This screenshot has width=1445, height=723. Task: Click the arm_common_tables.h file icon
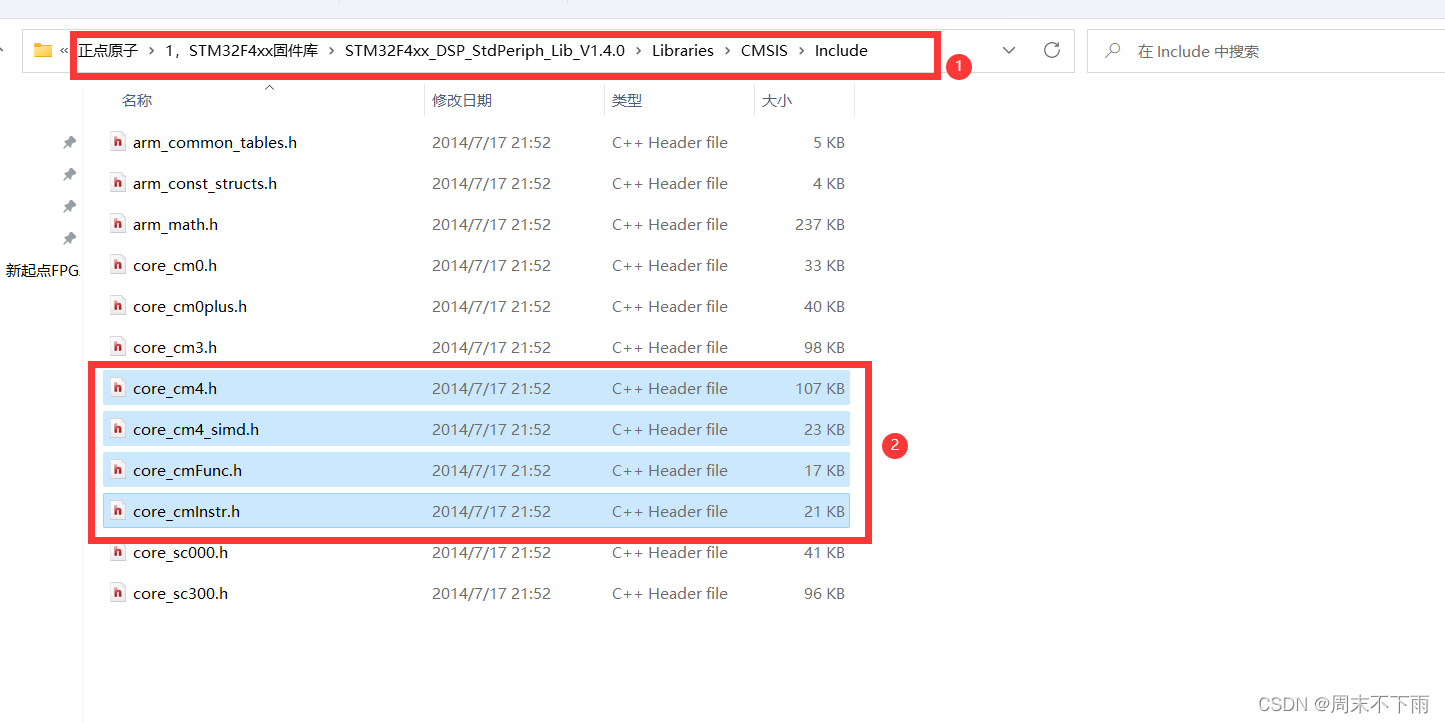[118, 142]
